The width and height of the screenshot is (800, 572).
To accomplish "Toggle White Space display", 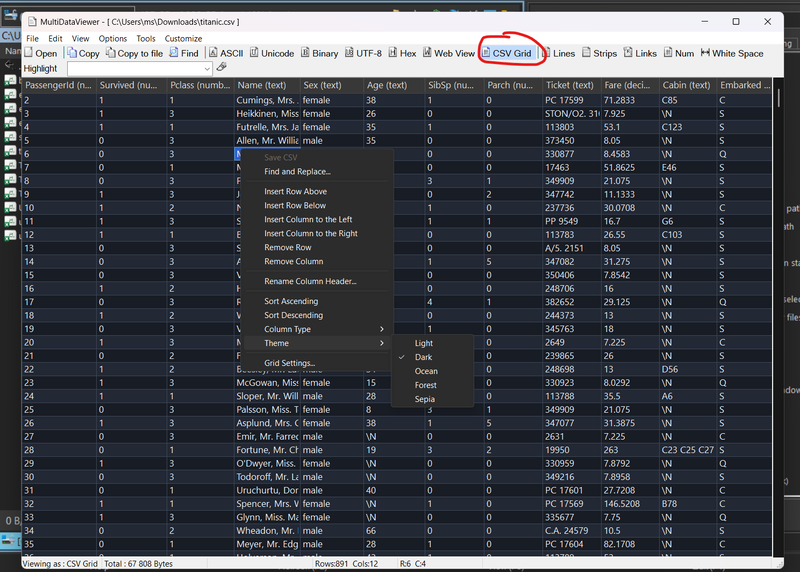I will [732, 53].
